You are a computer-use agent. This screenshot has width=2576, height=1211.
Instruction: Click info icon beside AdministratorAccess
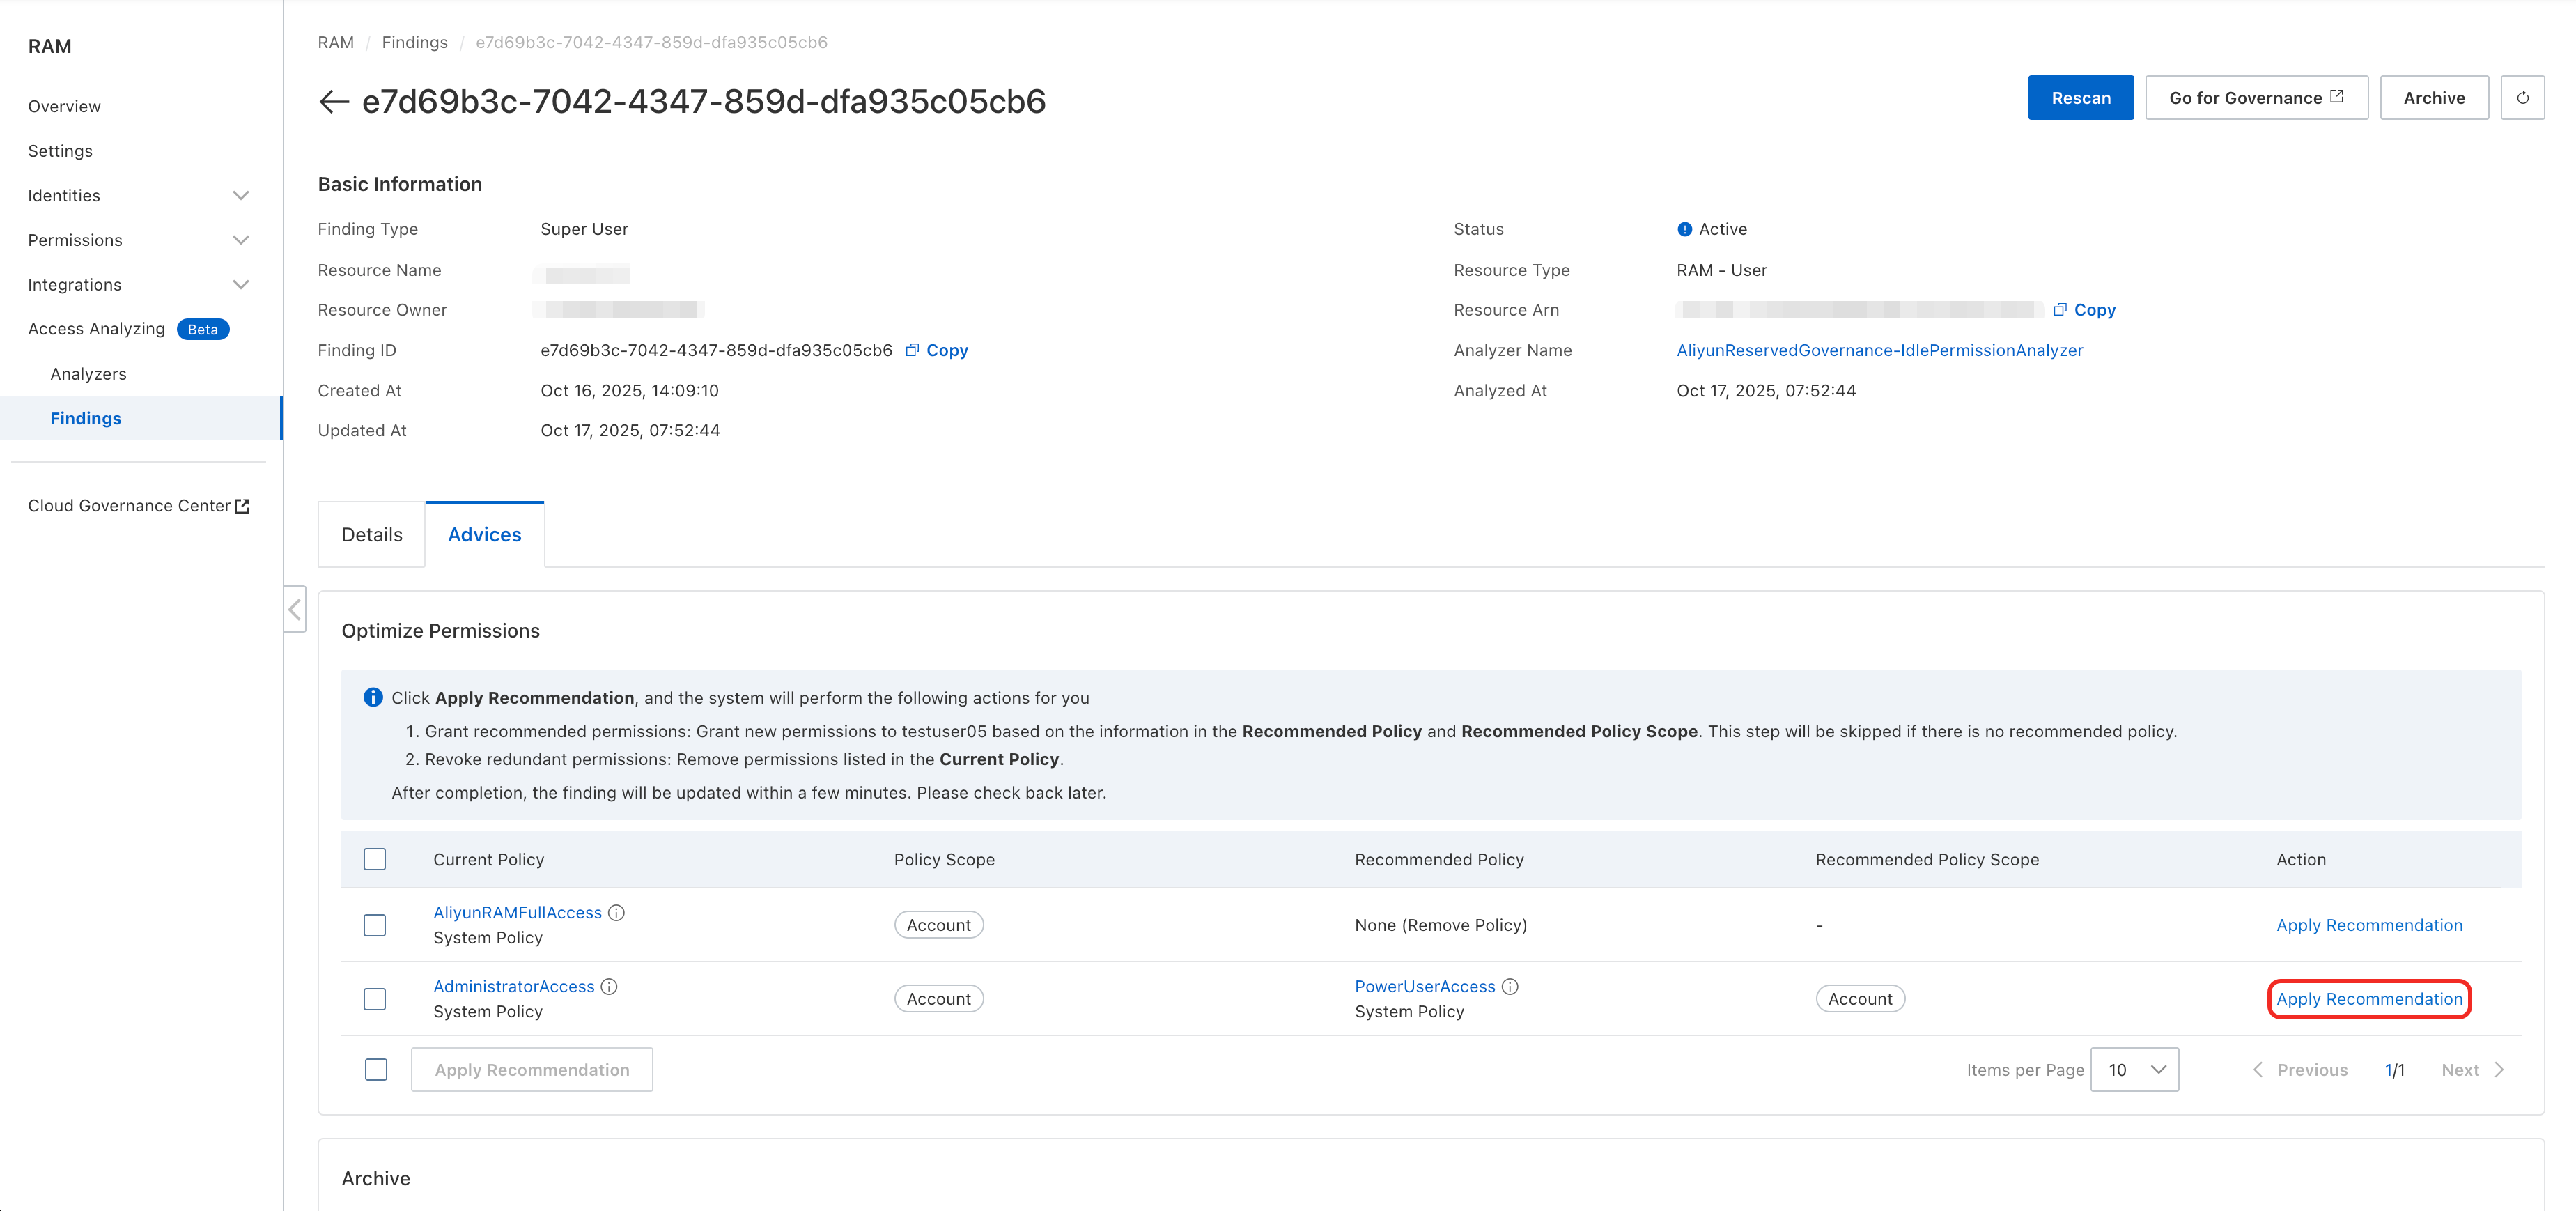(609, 986)
